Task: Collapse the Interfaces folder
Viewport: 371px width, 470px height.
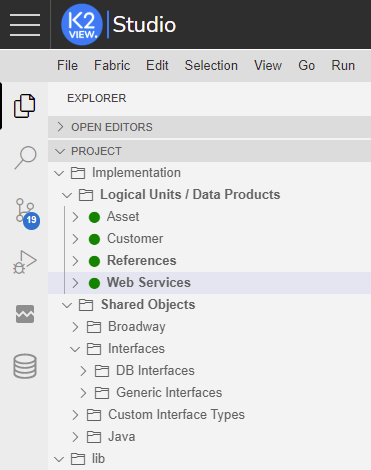Action: coord(75,349)
